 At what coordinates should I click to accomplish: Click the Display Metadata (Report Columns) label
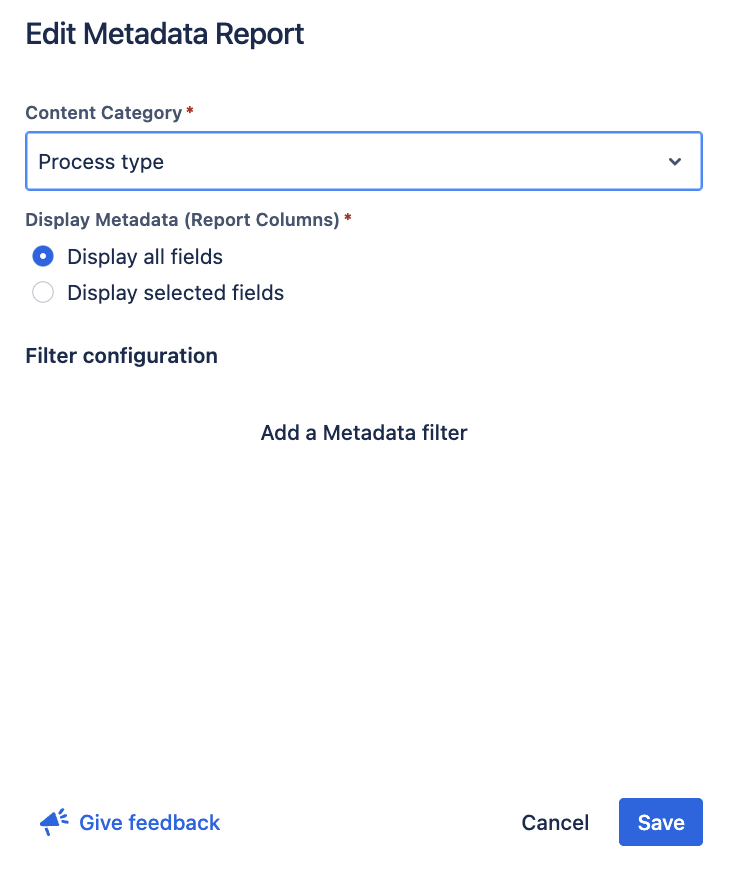182,220
